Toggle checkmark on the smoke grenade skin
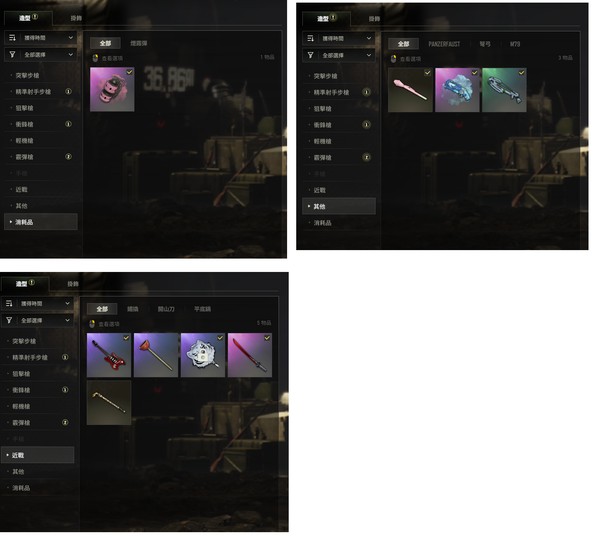597x540 pixels. point(129,72)
